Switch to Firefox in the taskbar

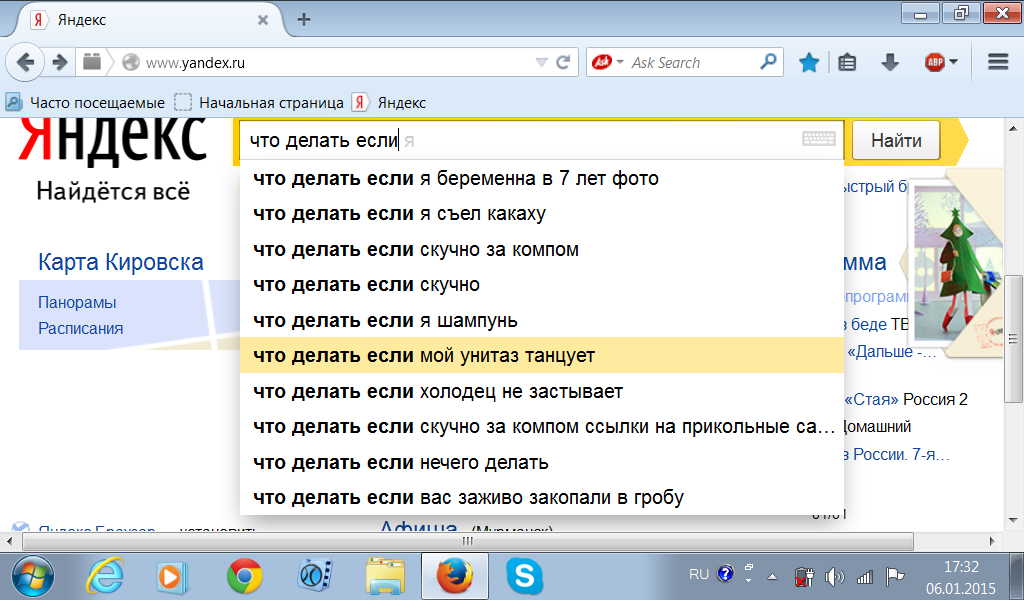455,576
